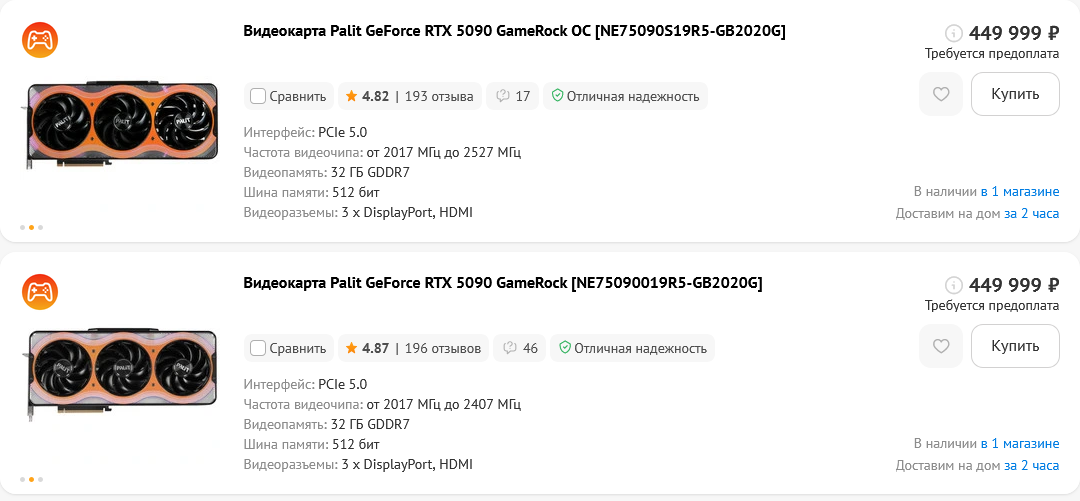Screen dimensions: 1080x501
Task: Open Palit RTX 5090 GameRock OC title link
Action: pyautogui.click(x=514, y=31)
